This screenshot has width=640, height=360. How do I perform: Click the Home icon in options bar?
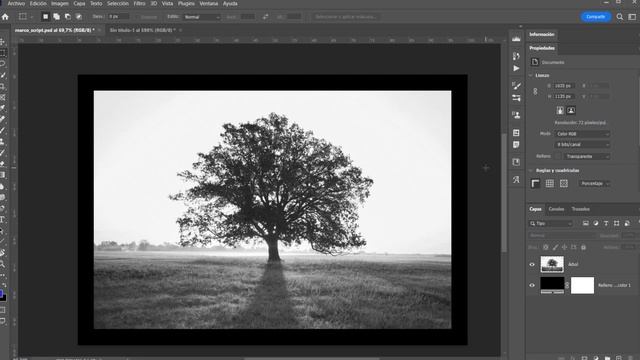(x=5, y=17)
